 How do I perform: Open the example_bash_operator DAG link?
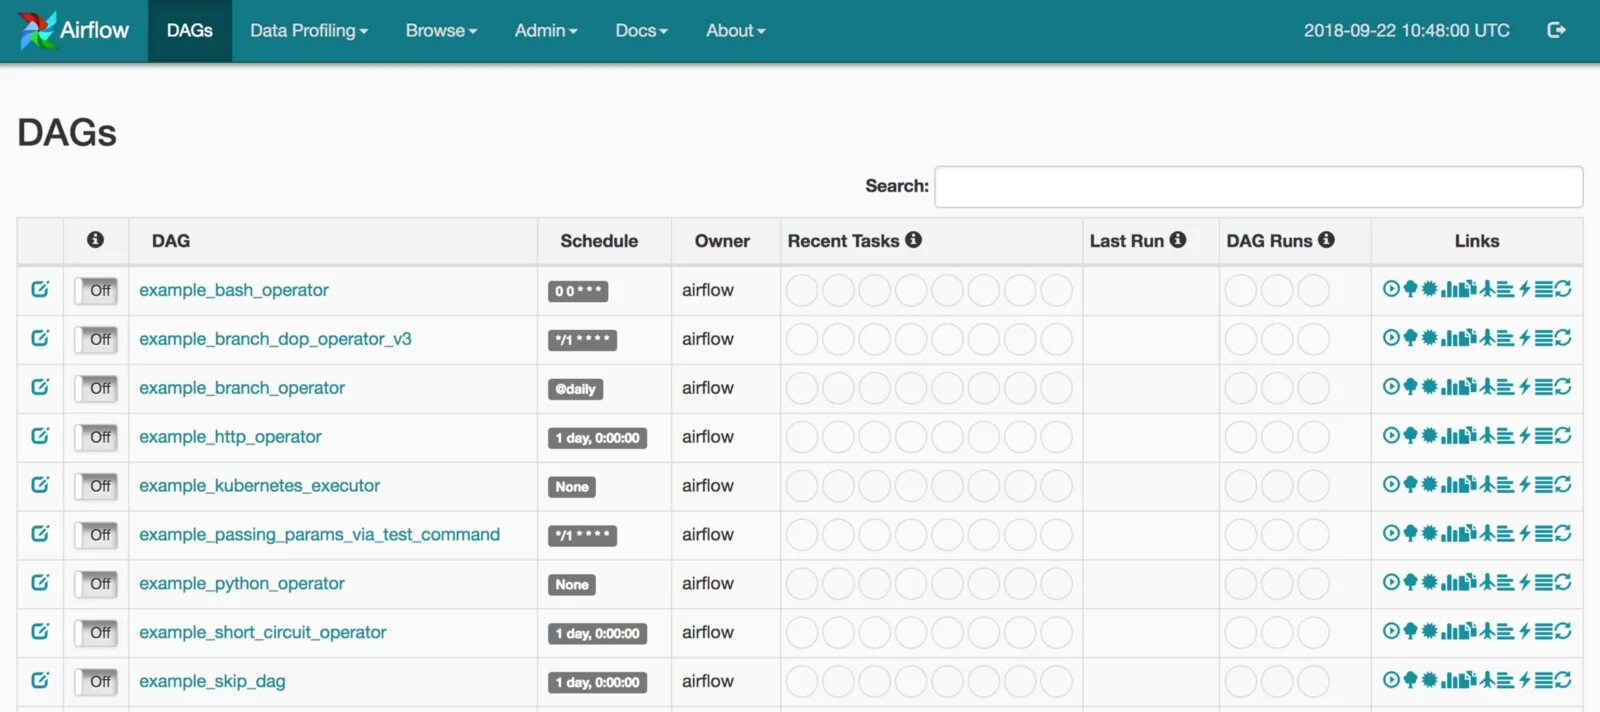pyautogui.click(x=234, y=290)
